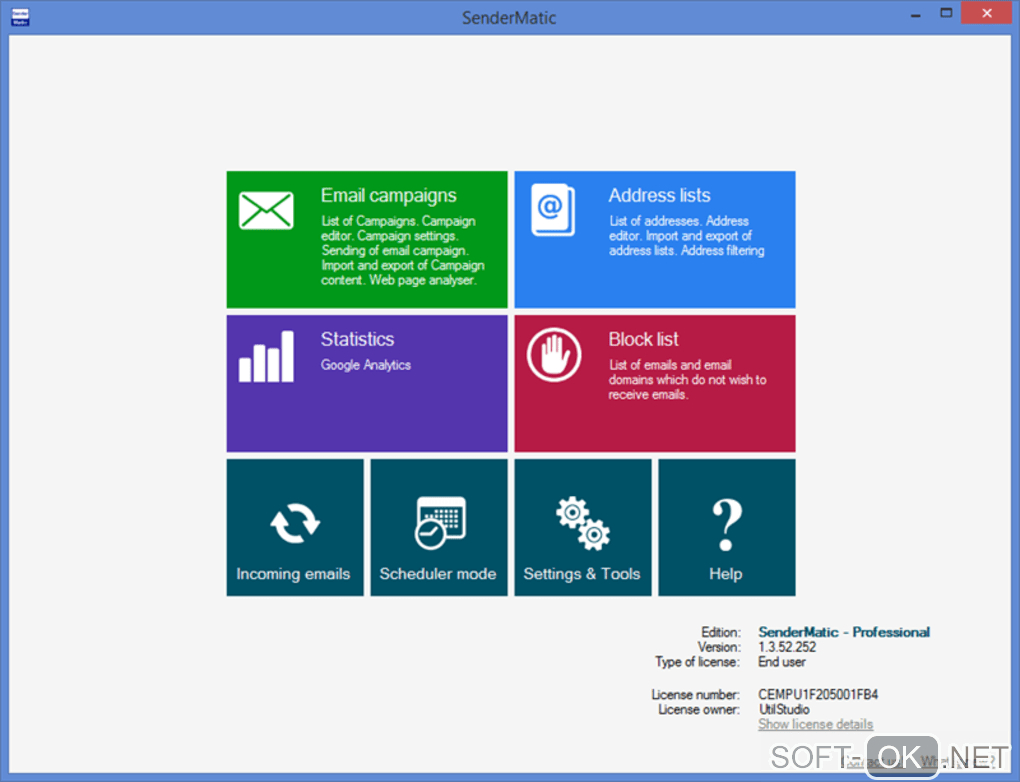Open Email campaigns via the envelope icon

pyautogui.click(x=266, y=210)
